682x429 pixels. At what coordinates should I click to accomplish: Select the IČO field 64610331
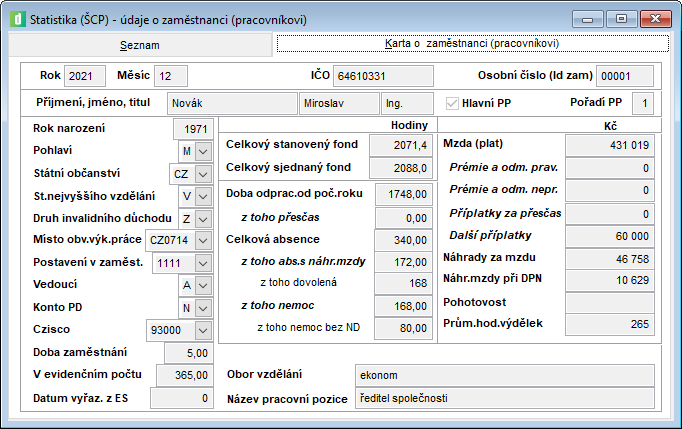point(383,76)
